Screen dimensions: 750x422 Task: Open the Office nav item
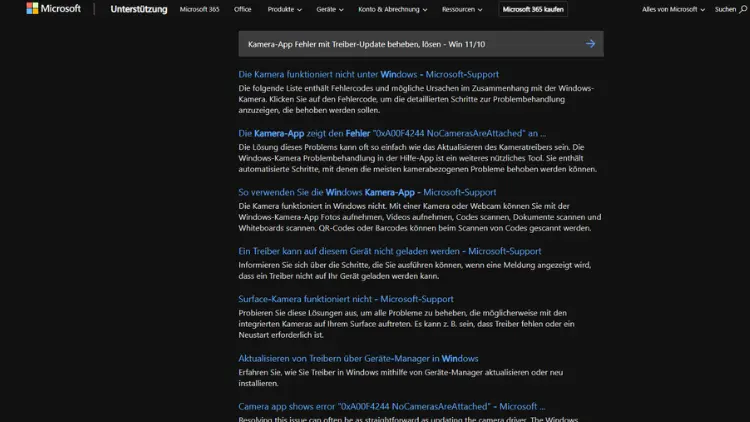(243, 9)
